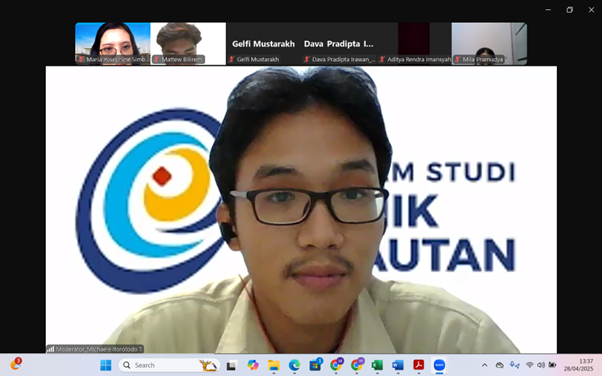Open the clock and date panel

(578, 365)
